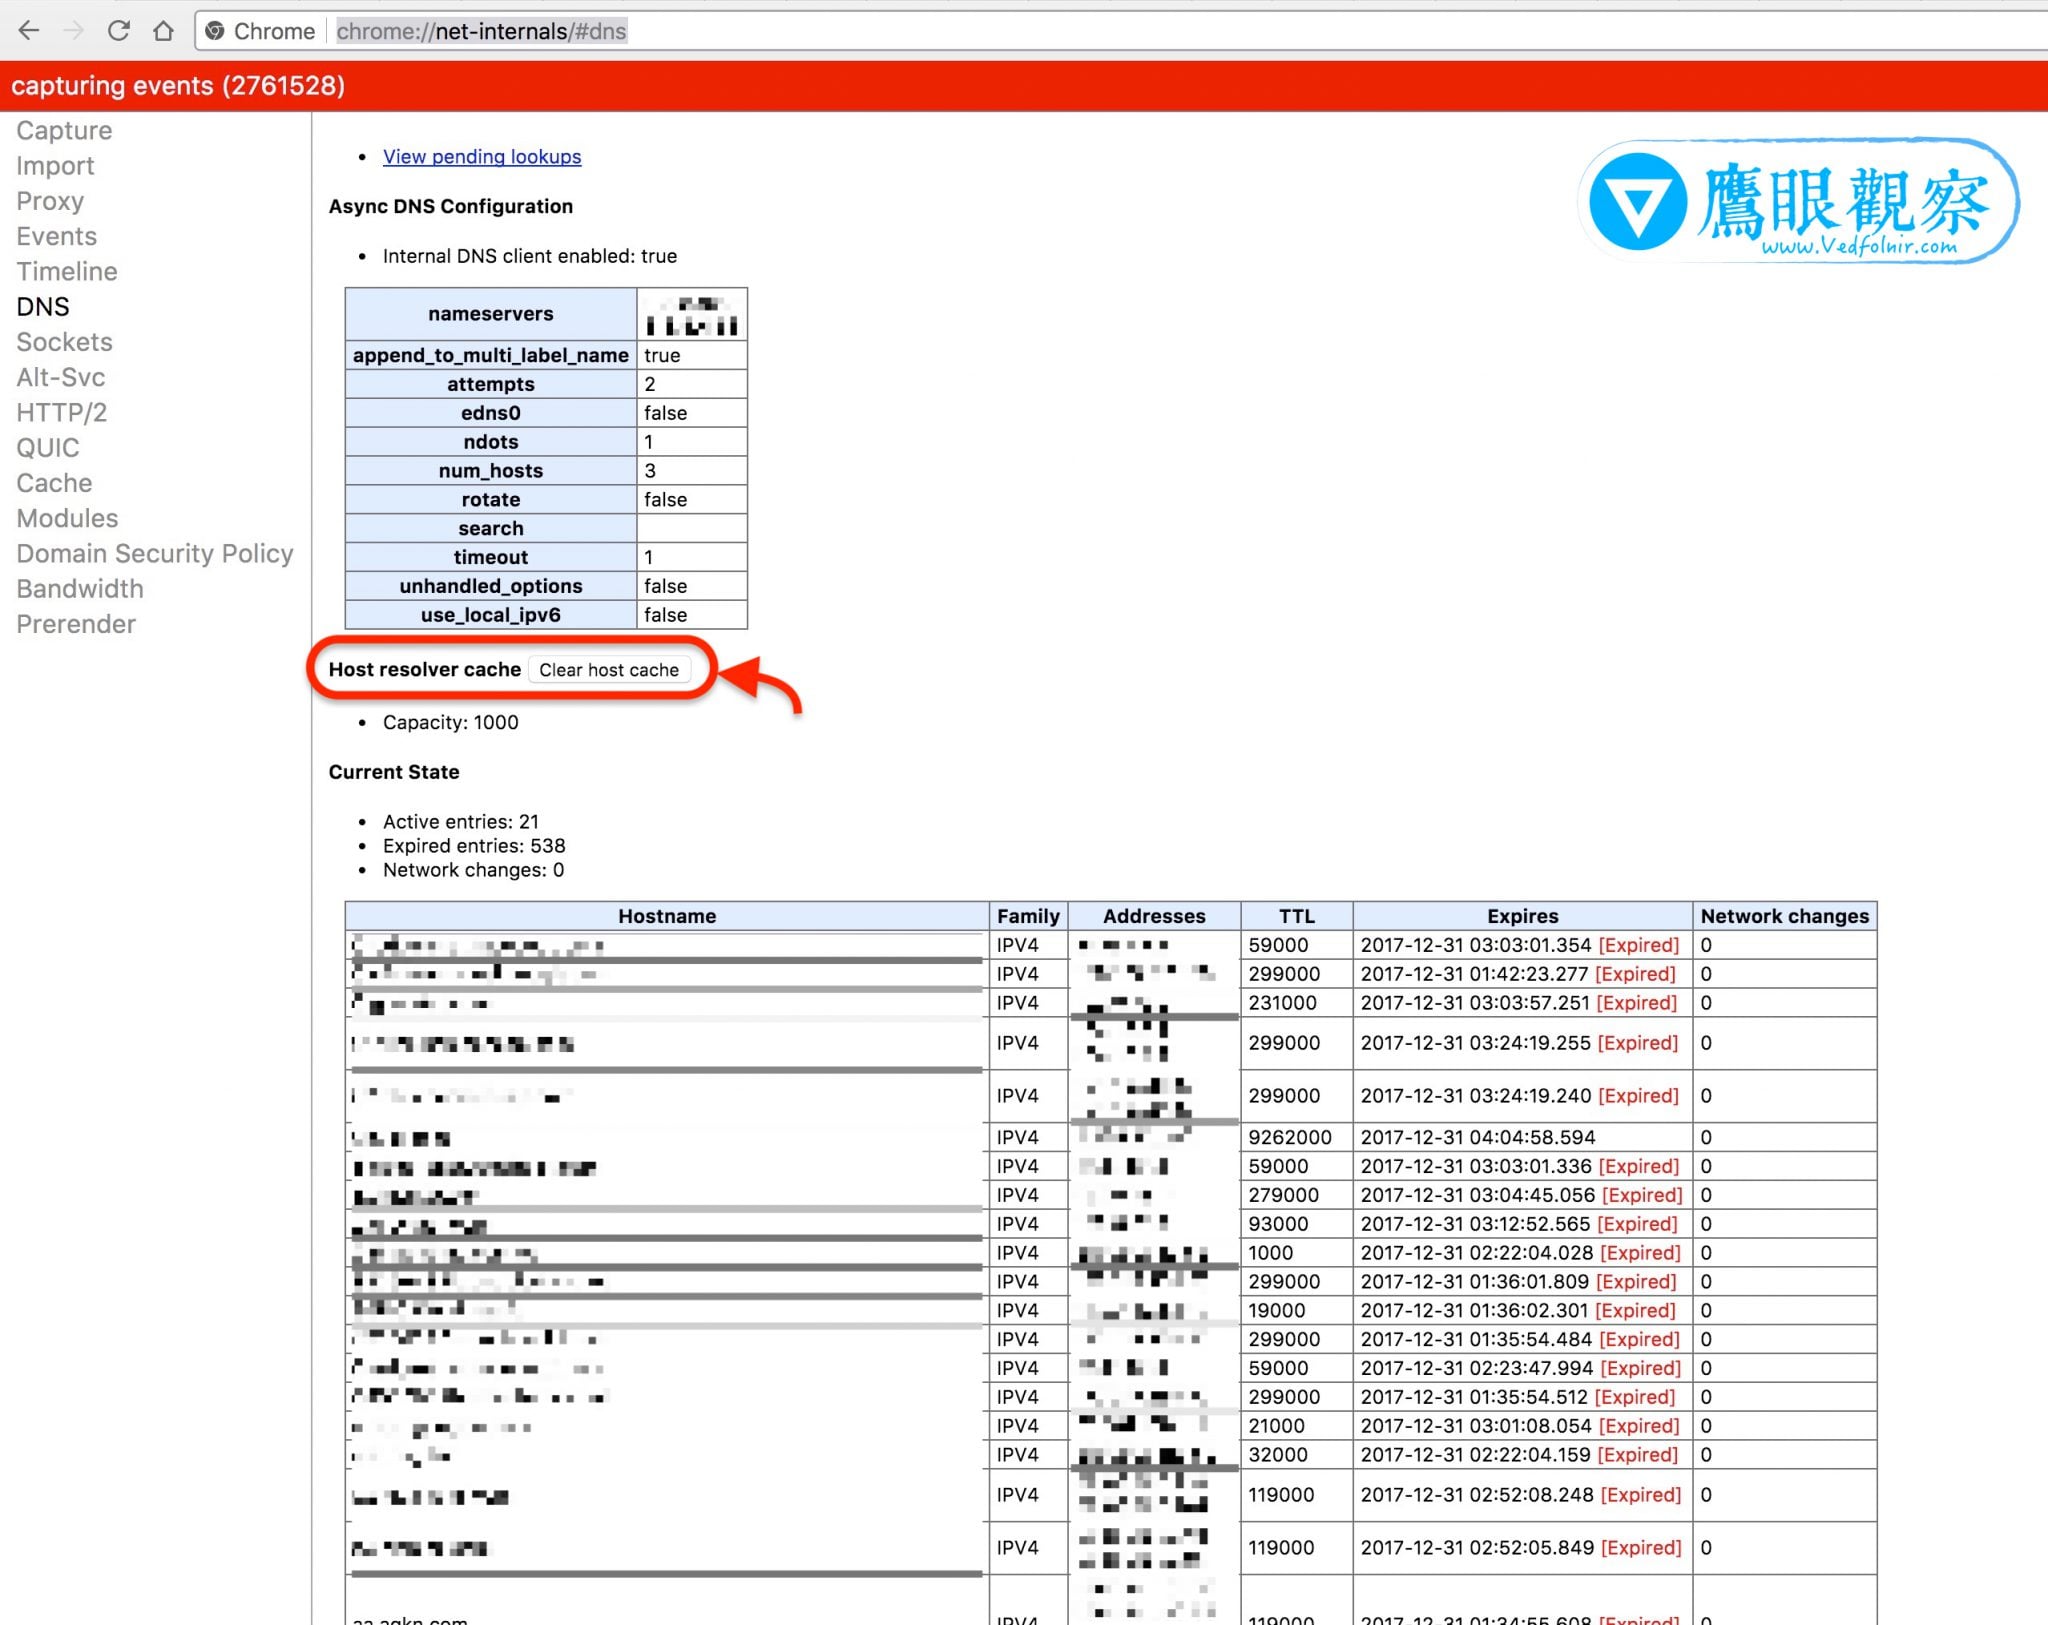Open the QUIC section

47,448
